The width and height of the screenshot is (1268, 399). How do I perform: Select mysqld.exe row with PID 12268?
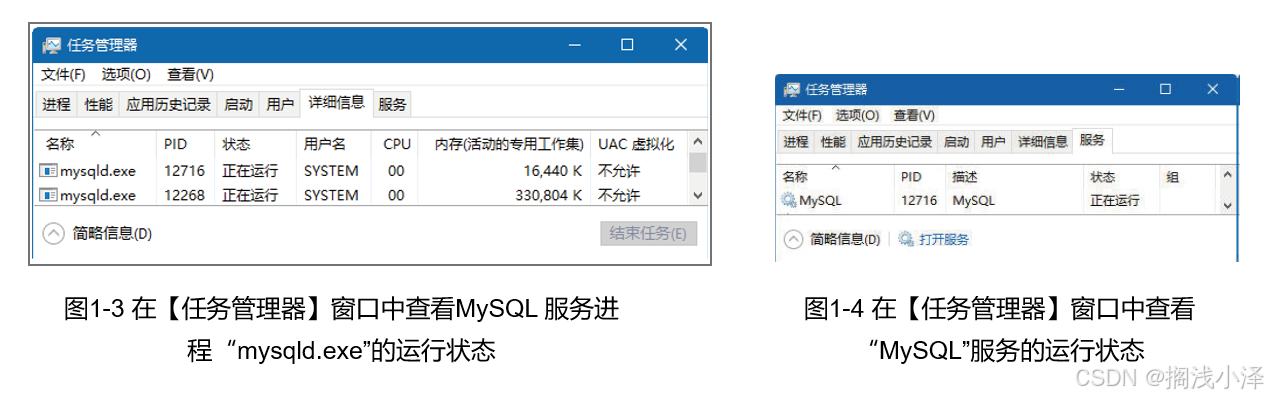(x=362, y=195)
